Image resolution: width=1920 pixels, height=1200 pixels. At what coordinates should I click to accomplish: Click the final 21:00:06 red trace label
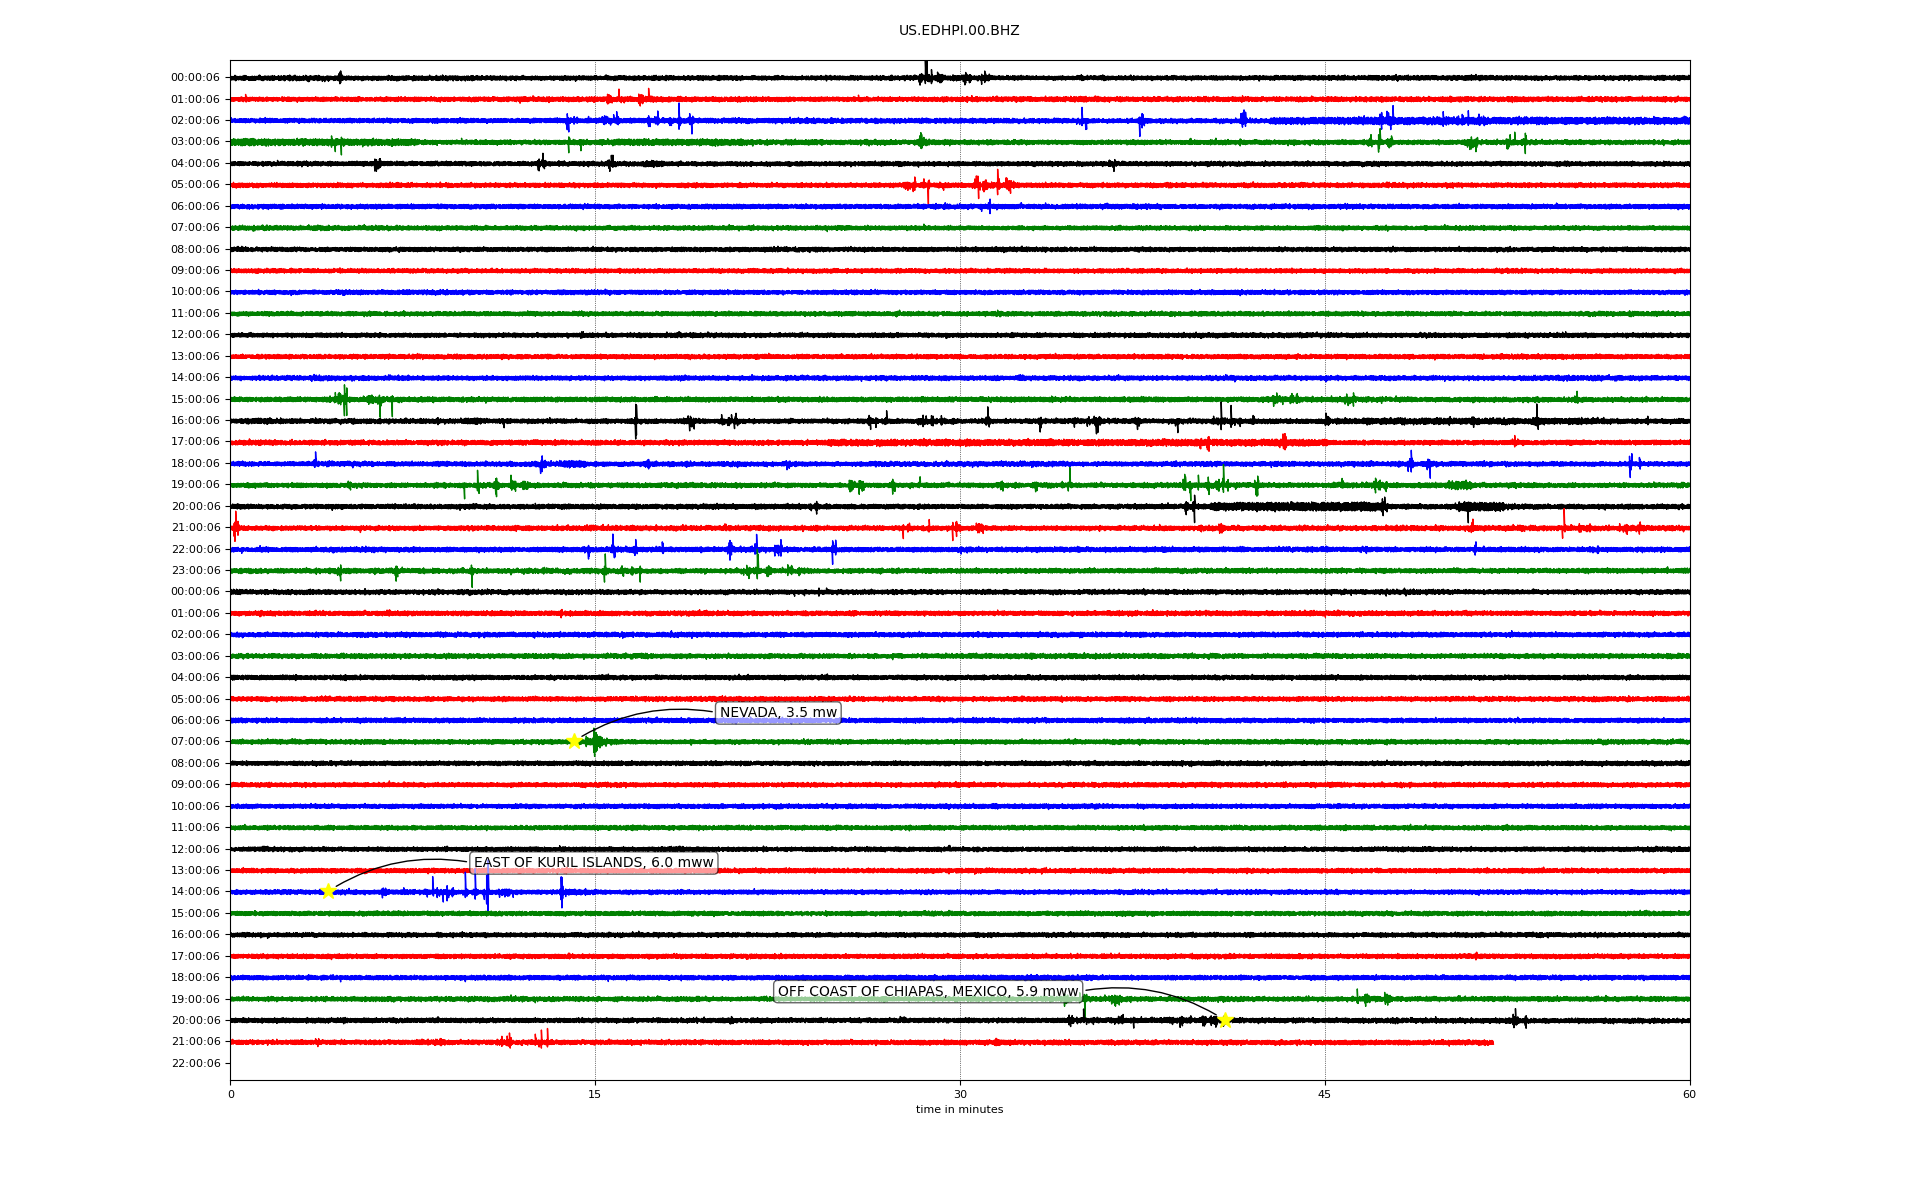click(196, 1041)
